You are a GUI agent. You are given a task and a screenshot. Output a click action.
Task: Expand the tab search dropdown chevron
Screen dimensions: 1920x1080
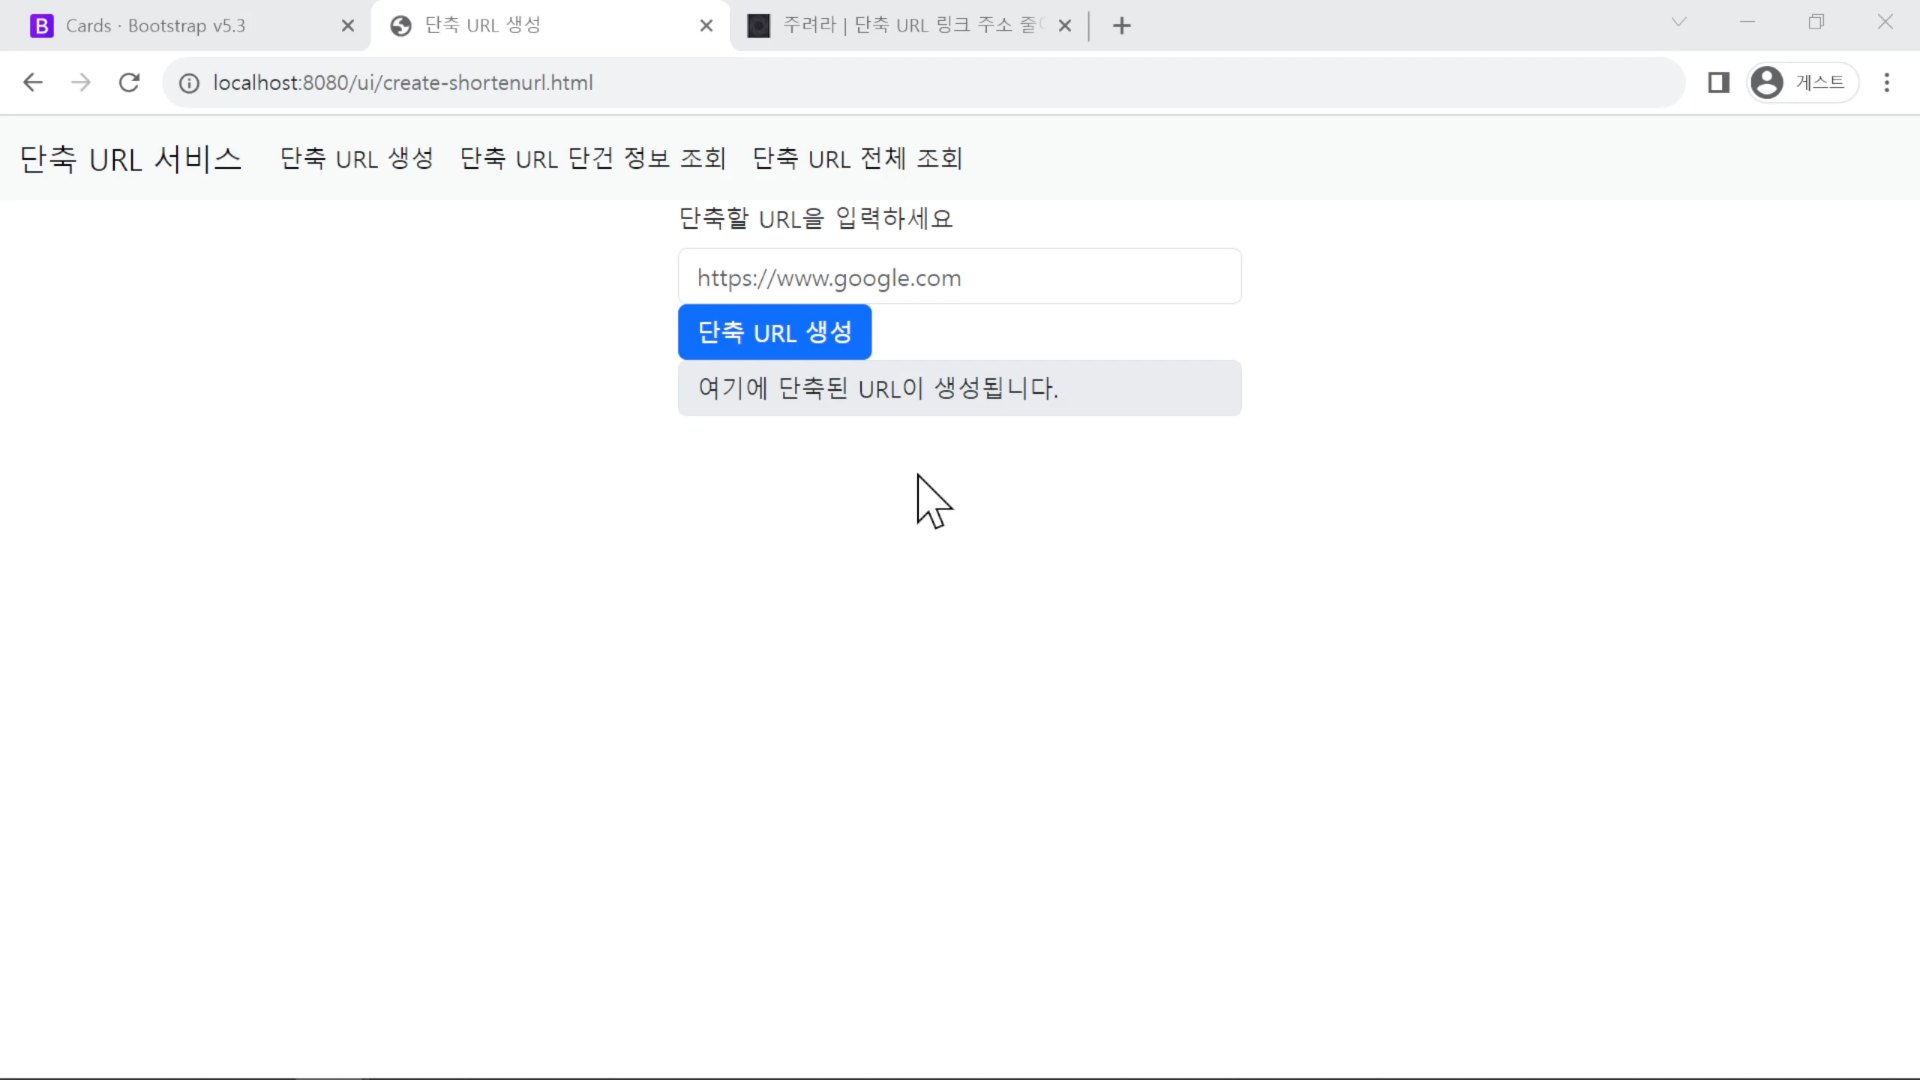coord(1679,22)
